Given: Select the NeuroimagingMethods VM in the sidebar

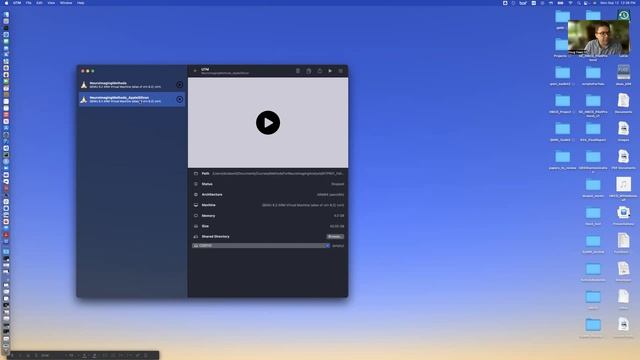Looking at the screenshot, I should (x=132, y=84).
